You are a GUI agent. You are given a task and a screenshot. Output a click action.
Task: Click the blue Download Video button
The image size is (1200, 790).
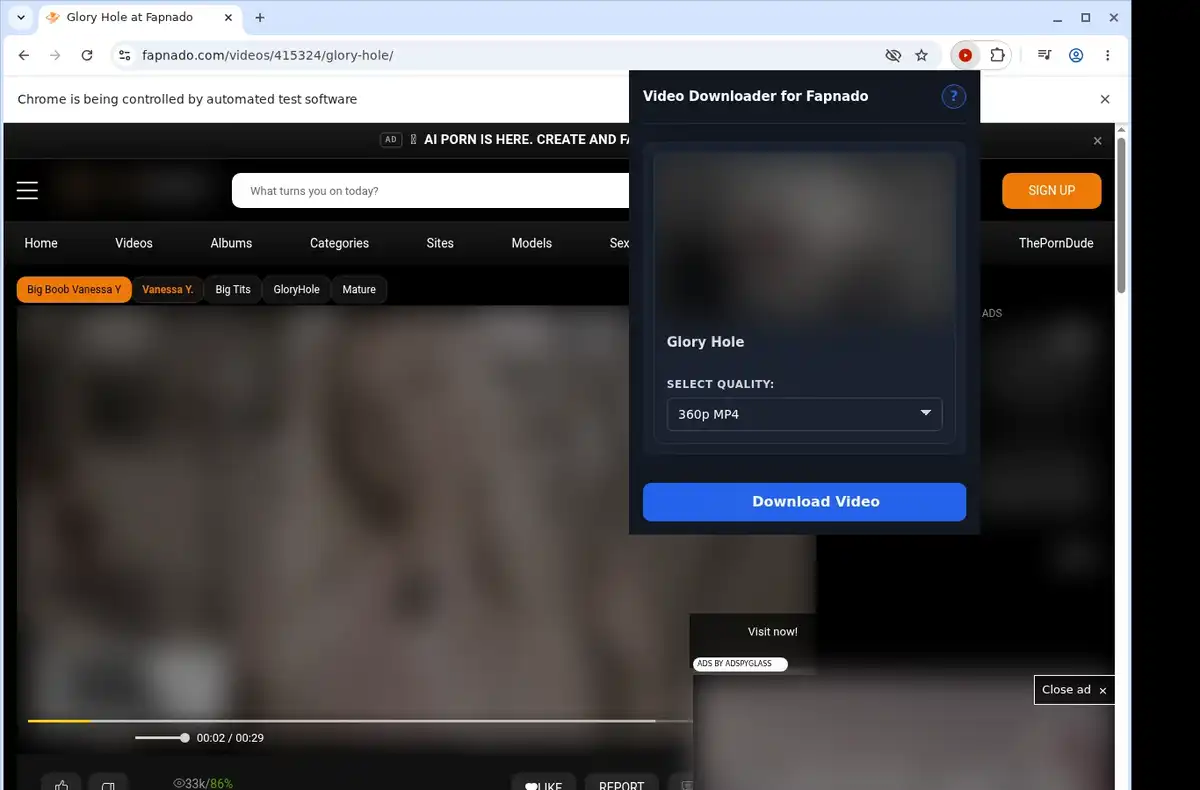[x=804, y=502]
